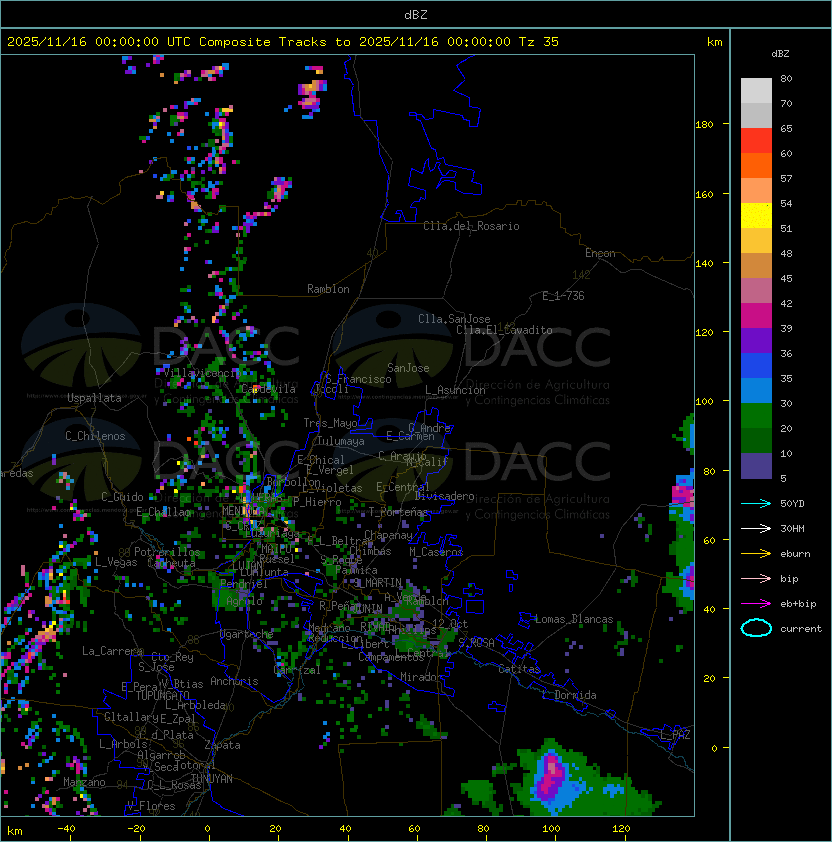This screenshot has height=842, width=832.
Task: Click the TUPUNGATO map label
Action: click(162, 695)
